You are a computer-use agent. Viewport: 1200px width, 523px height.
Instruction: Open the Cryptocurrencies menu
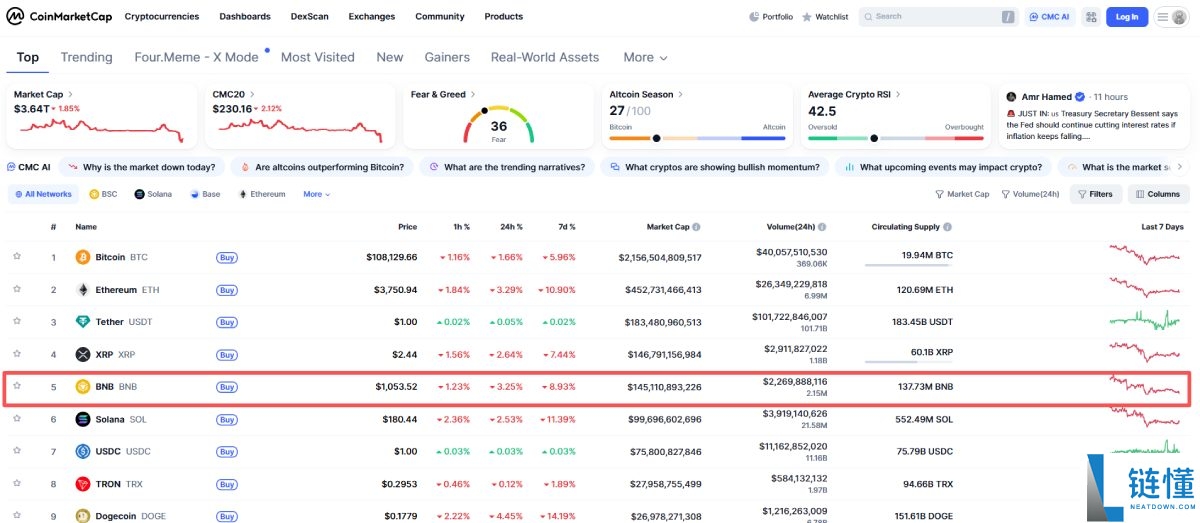(x=162, y=17)
